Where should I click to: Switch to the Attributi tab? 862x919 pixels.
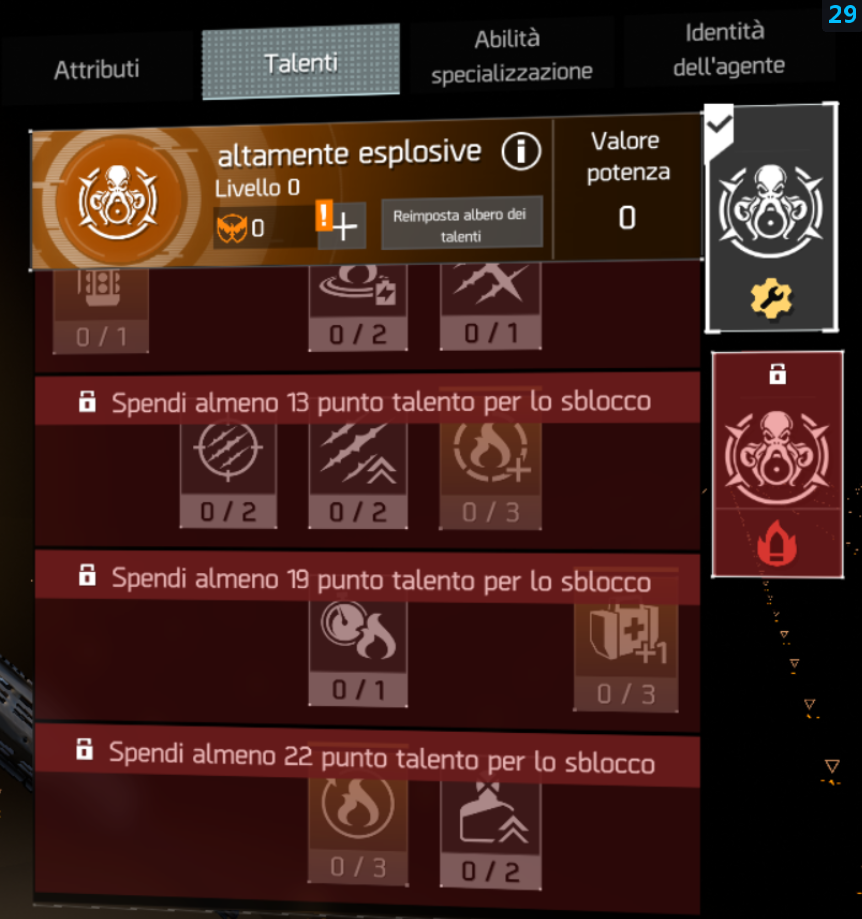click(x=97, y=69)
